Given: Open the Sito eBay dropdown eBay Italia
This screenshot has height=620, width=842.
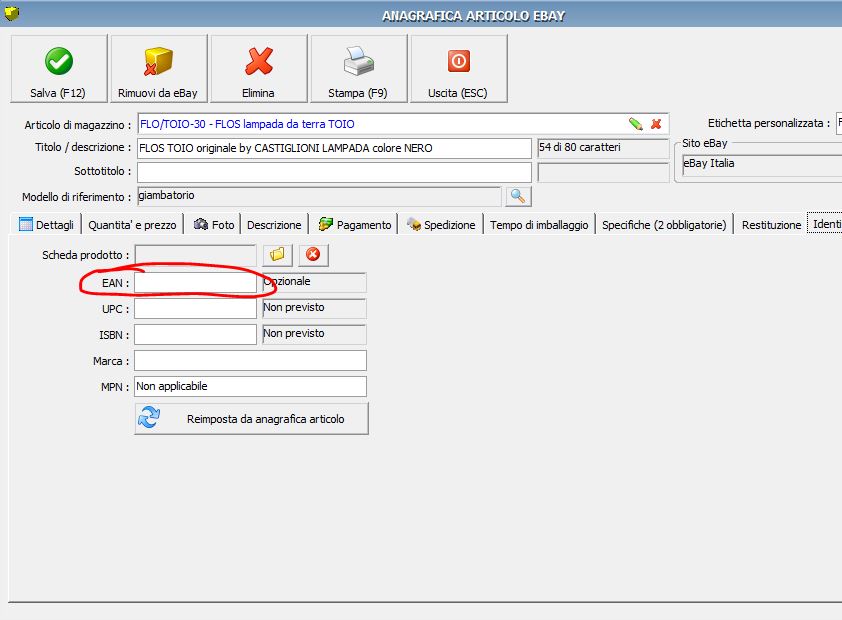Looking at the screenshot, I should click(x=762, y=164).
